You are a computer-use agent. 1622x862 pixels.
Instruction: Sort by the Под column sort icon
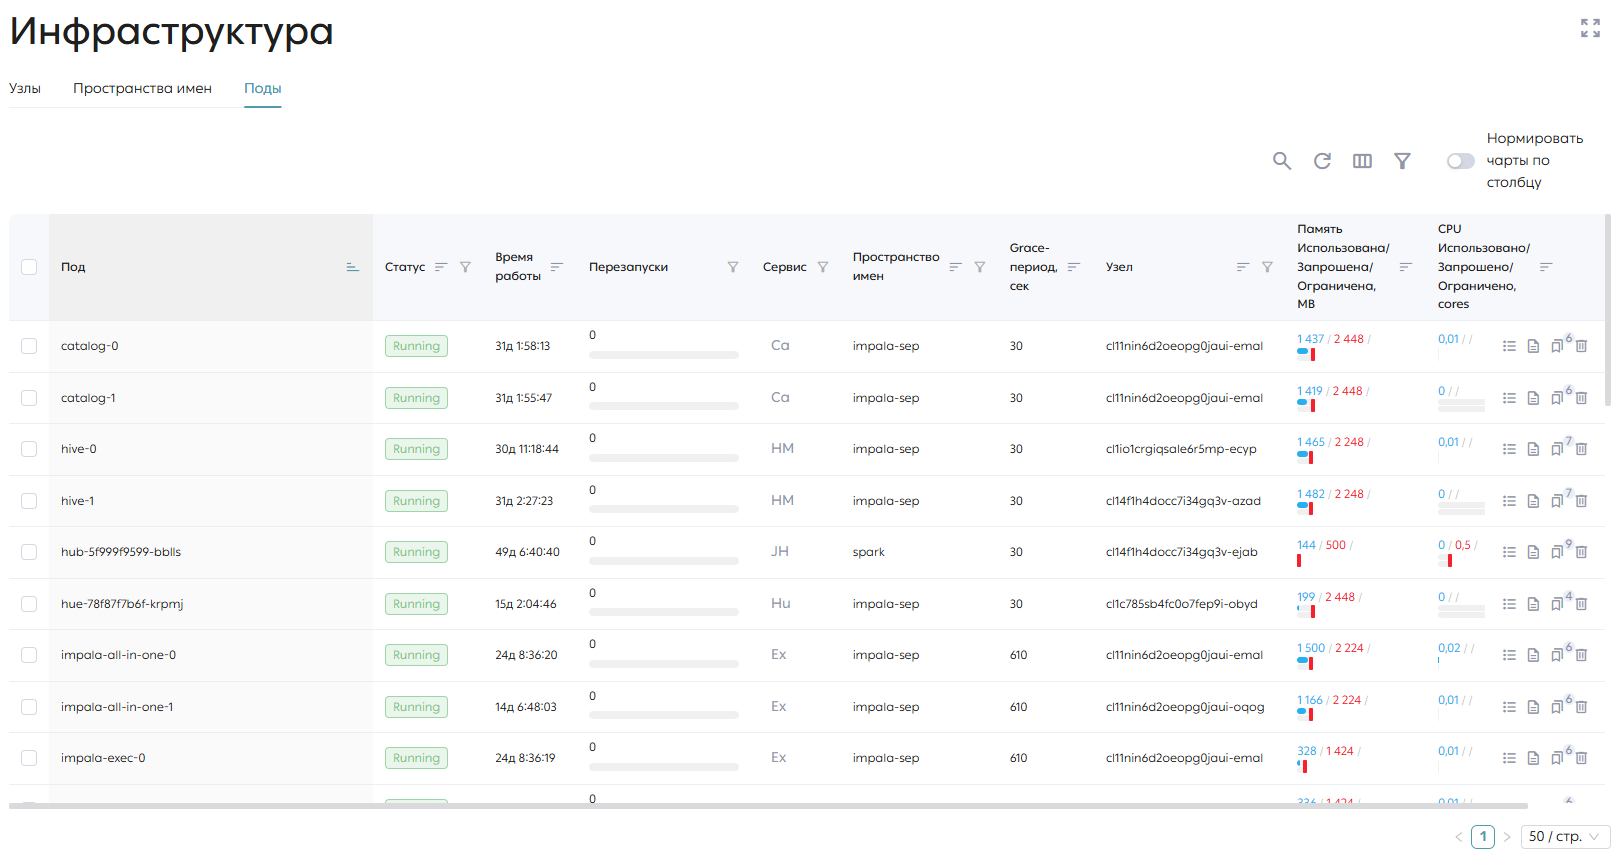pyautogui.click(x=352, y=267)
